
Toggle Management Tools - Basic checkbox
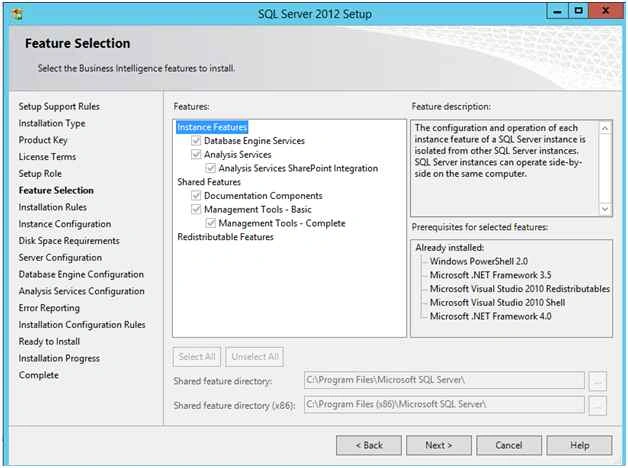tap(196, 209)
